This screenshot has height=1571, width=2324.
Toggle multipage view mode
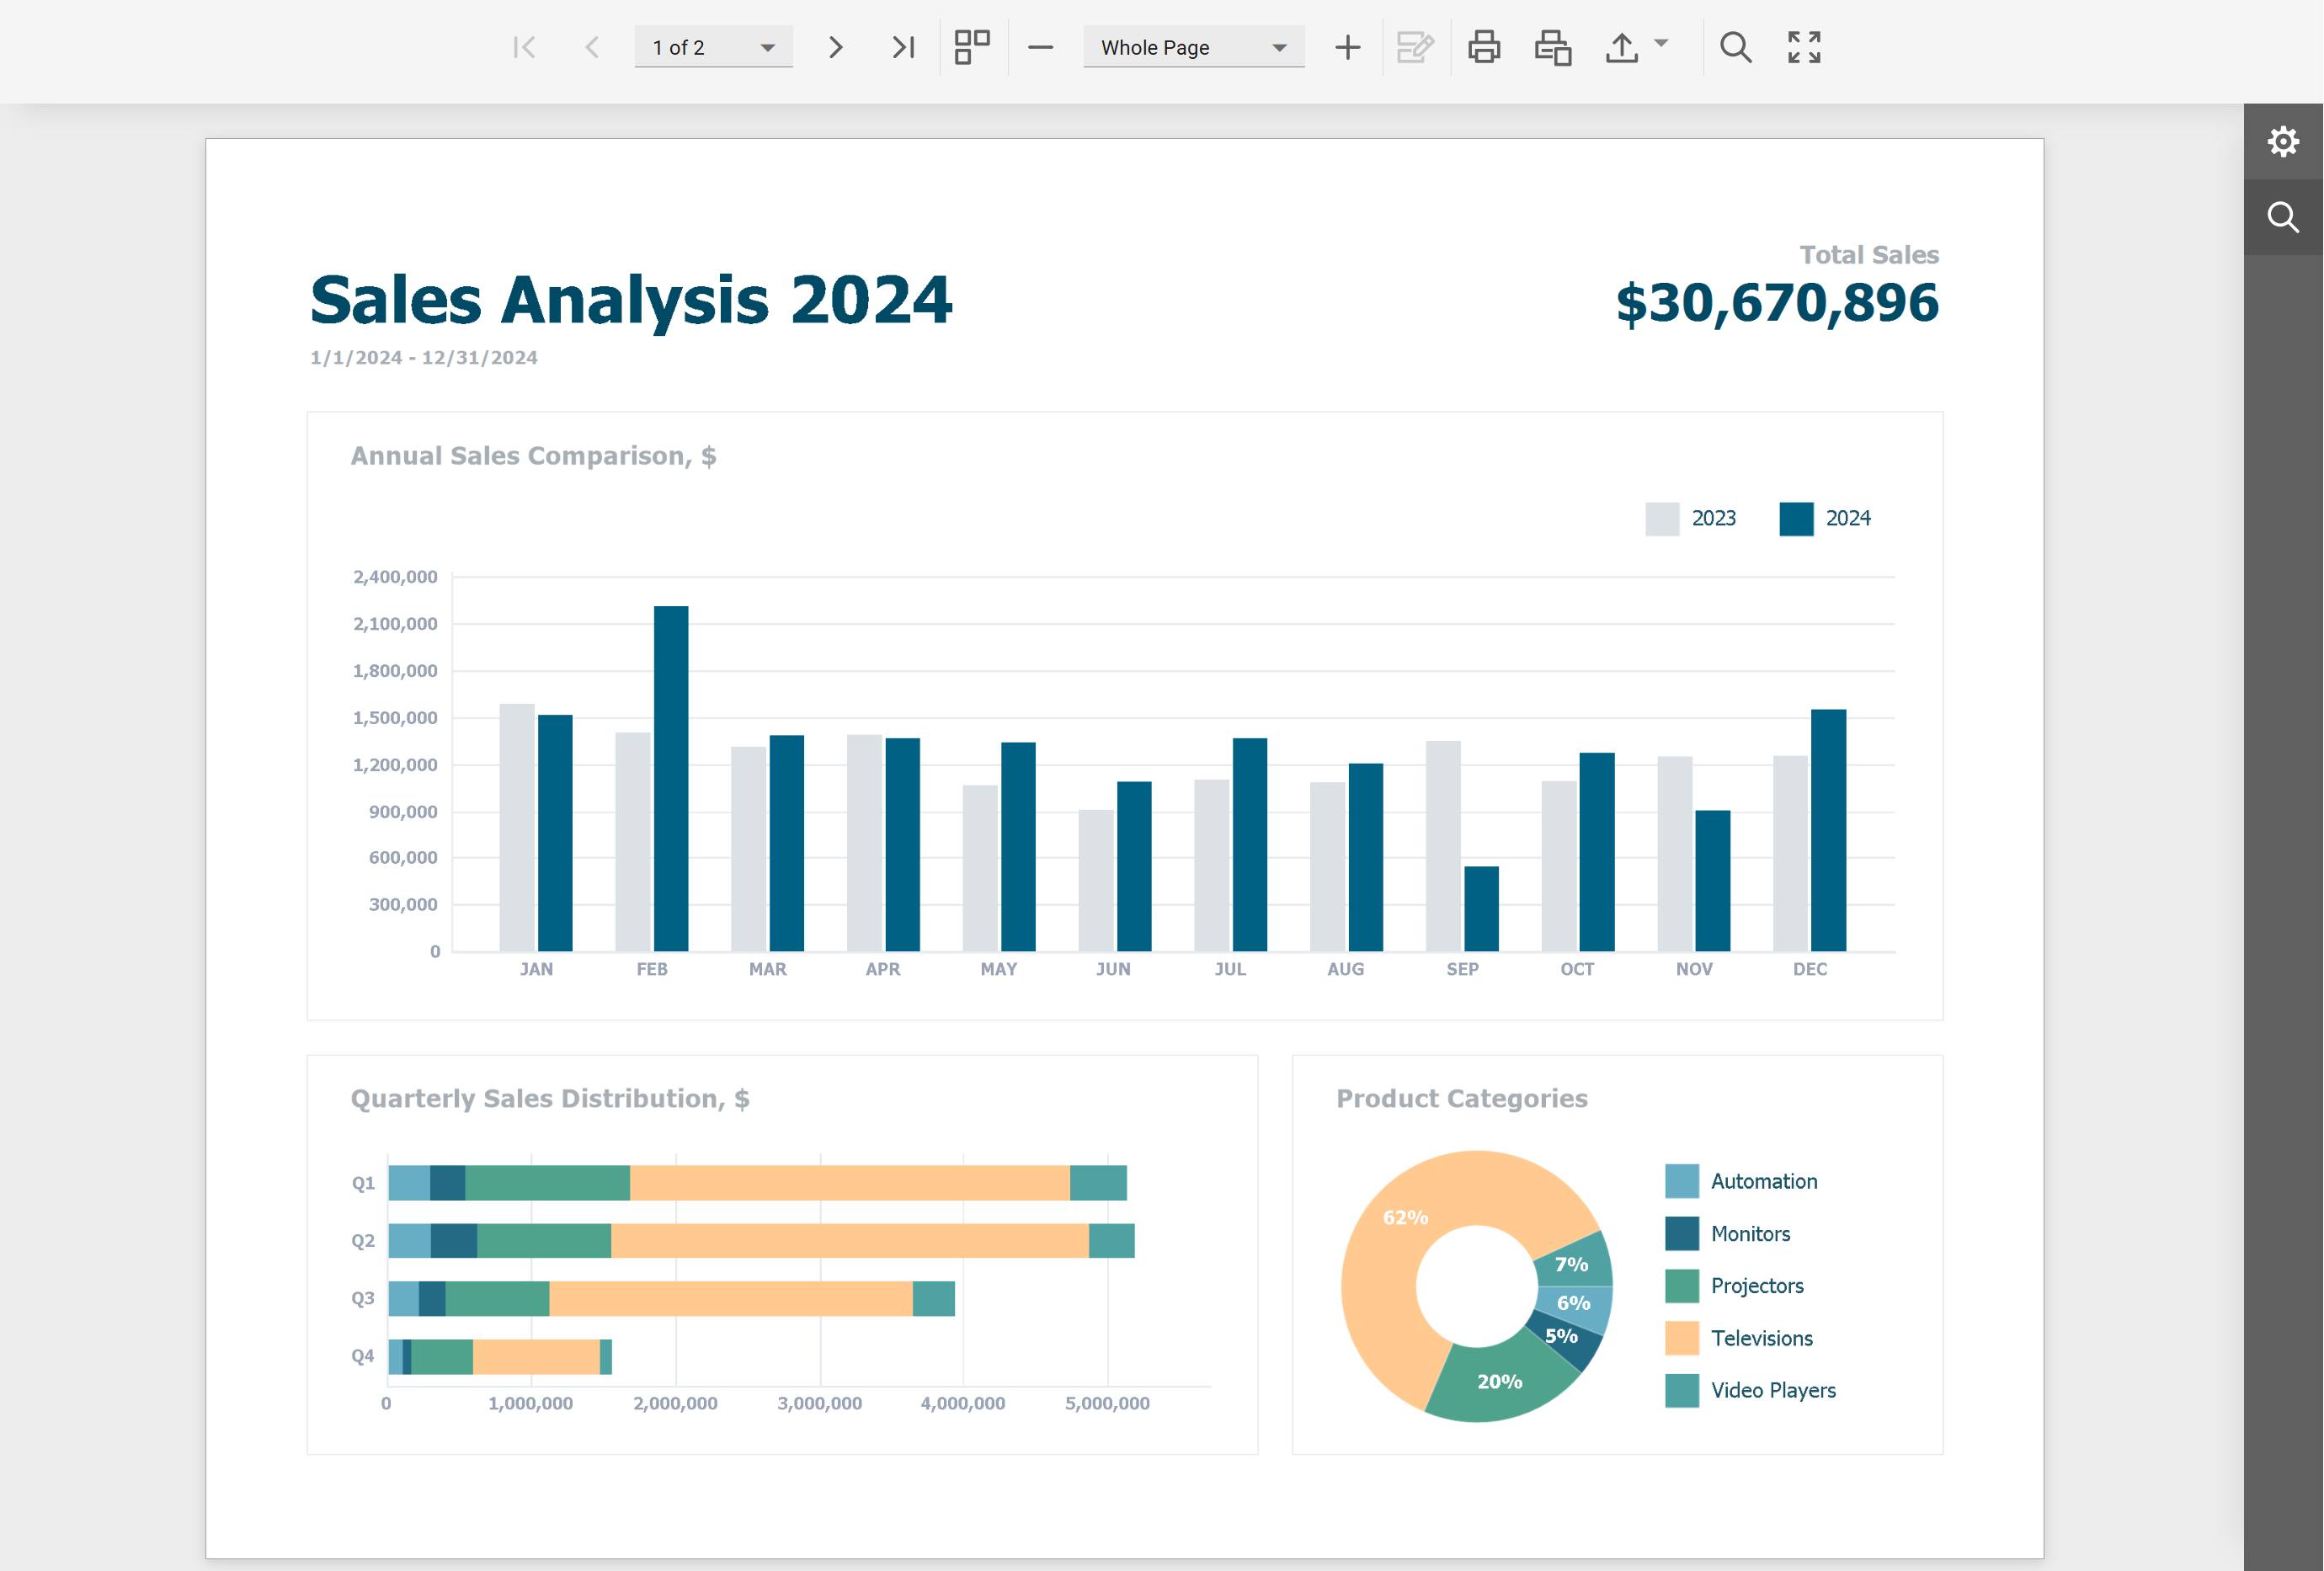click(x=972, y=47)
